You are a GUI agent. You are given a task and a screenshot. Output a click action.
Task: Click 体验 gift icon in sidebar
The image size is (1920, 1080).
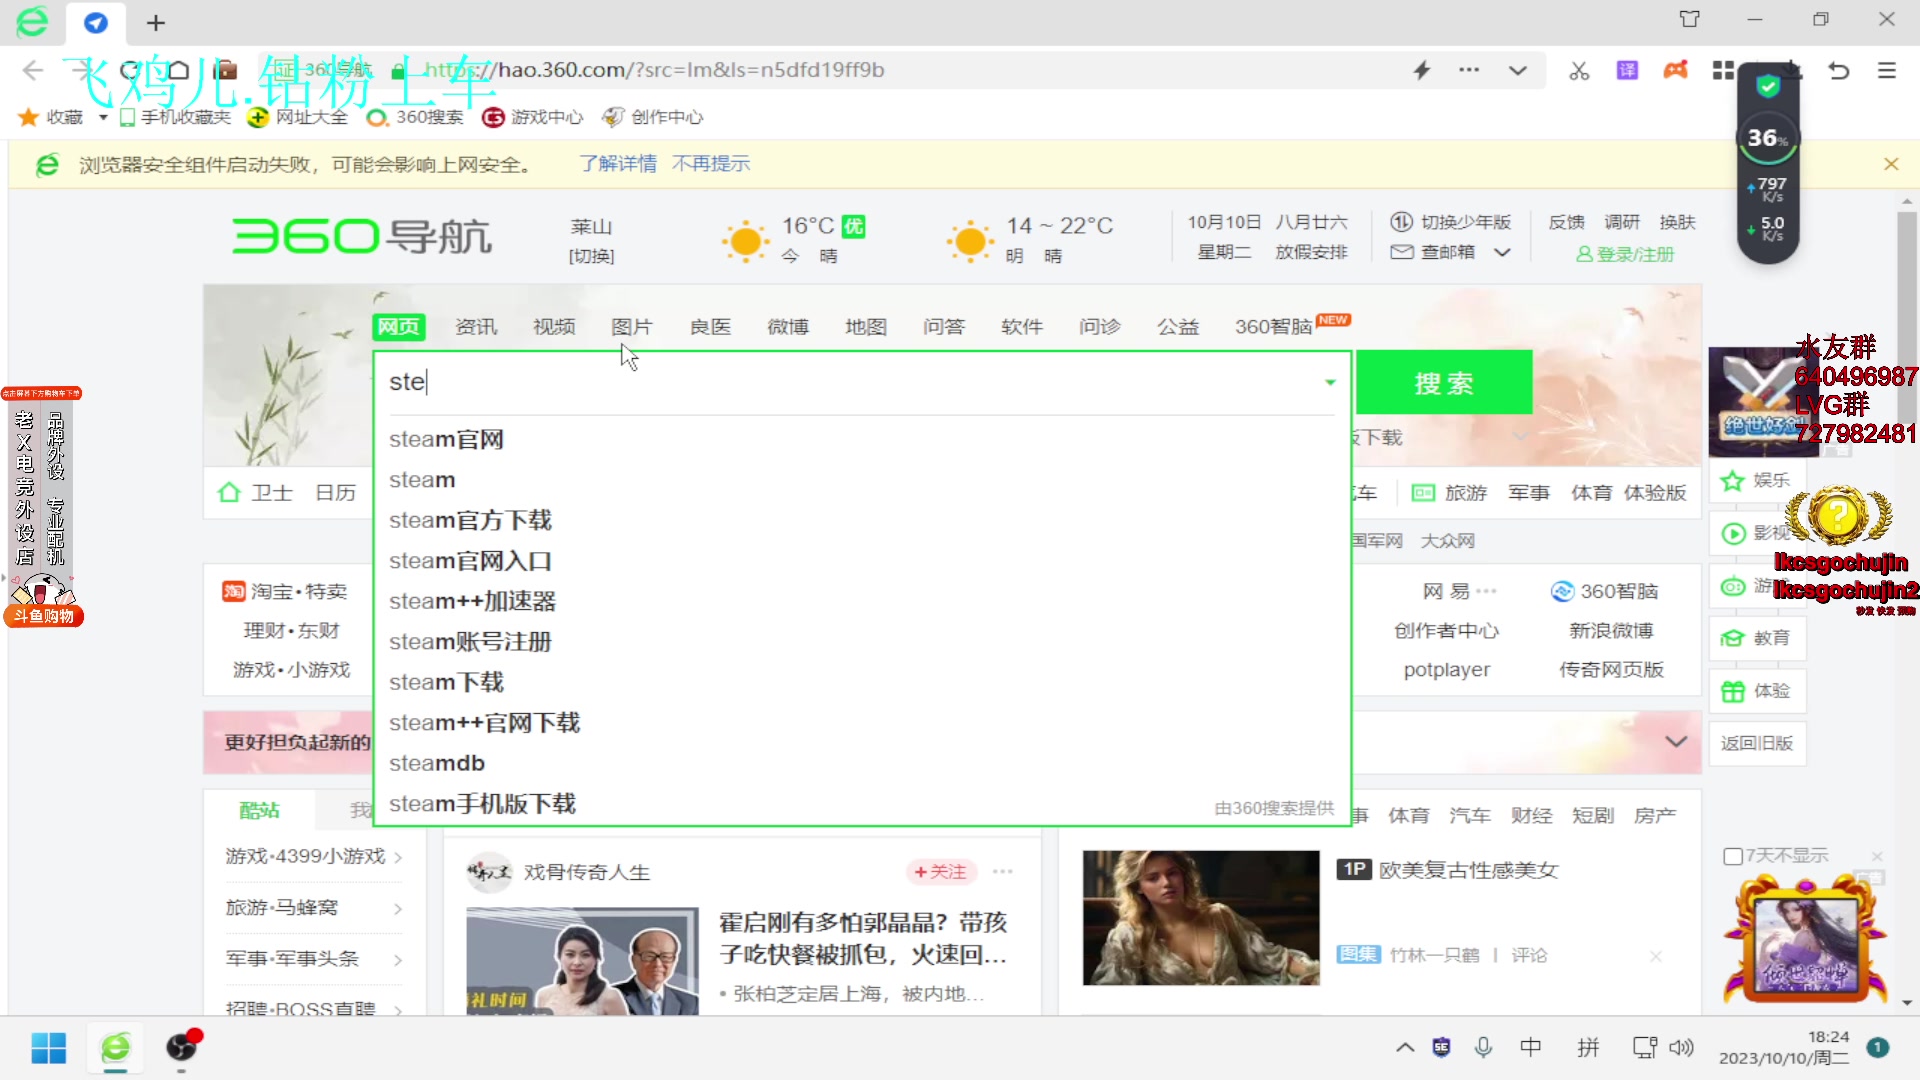pos(1733,691)
